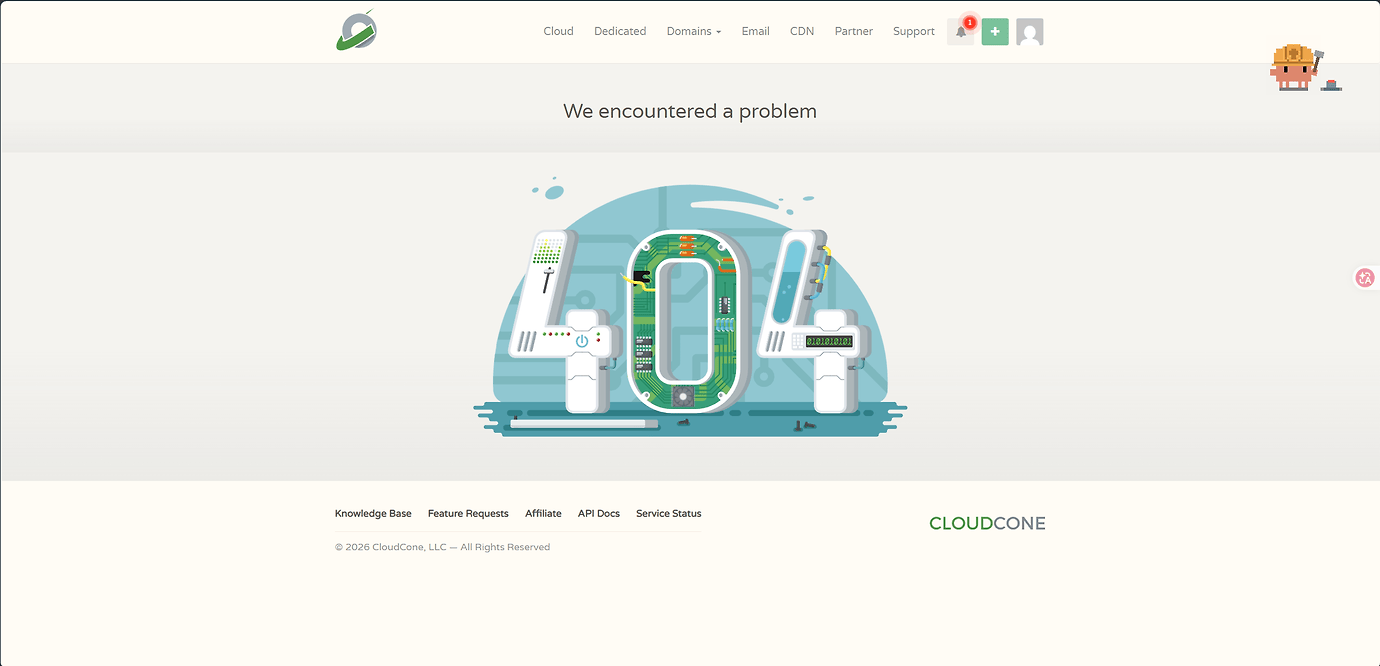Click the CLOUDCONE footer logo text

[987, 523]
